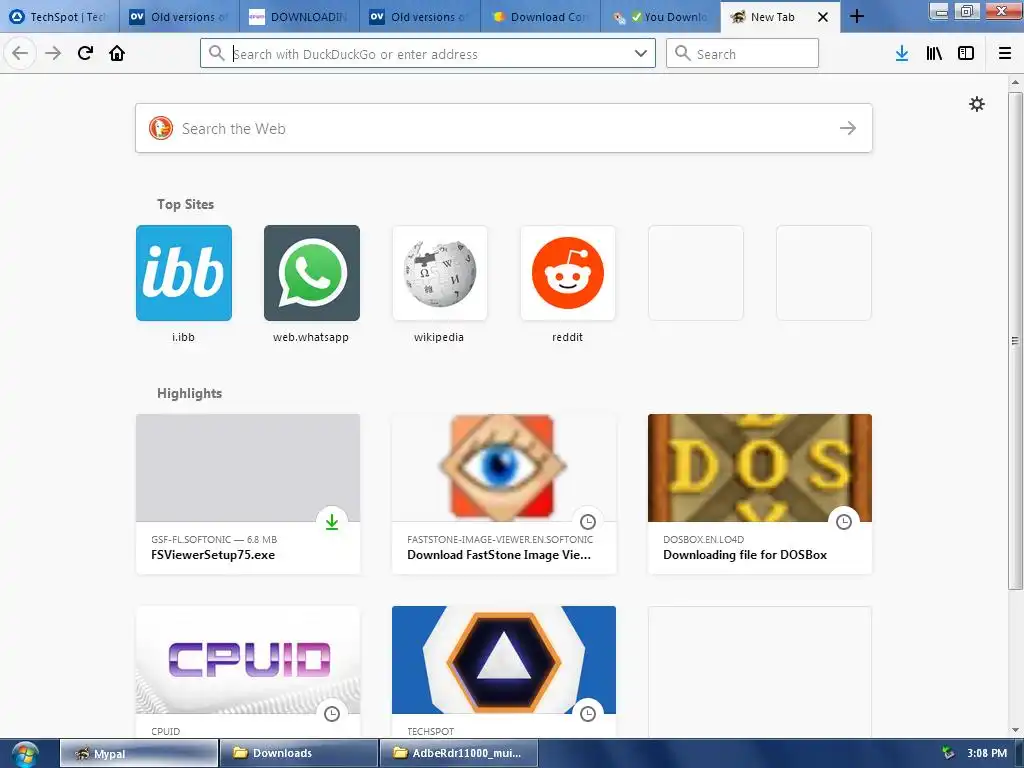Click the system tray notification icon

point(948,753)
